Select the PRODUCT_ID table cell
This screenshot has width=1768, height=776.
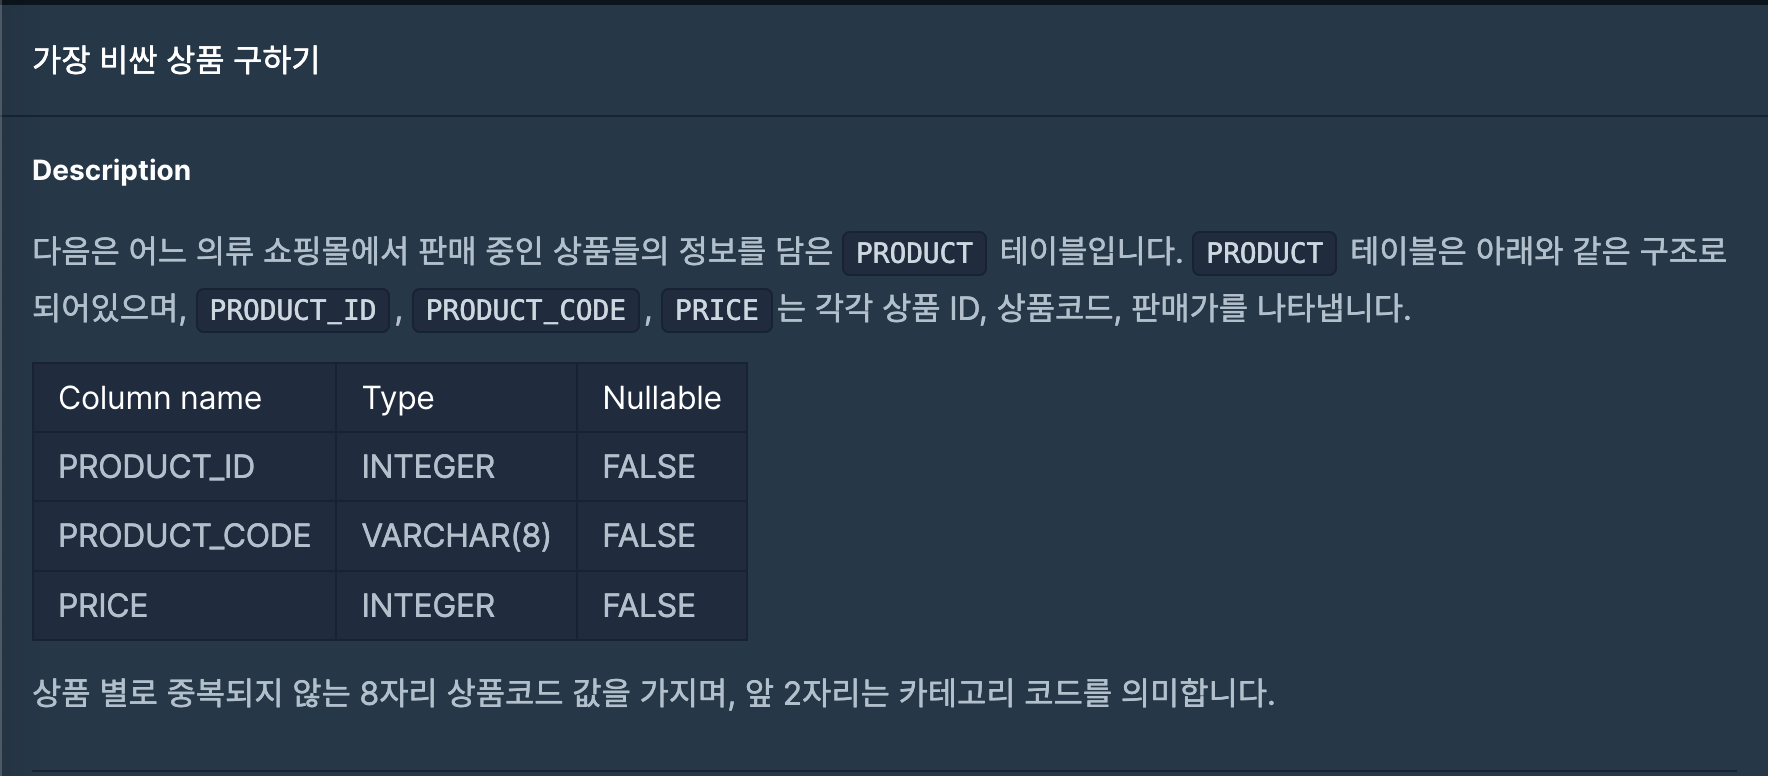156,467
